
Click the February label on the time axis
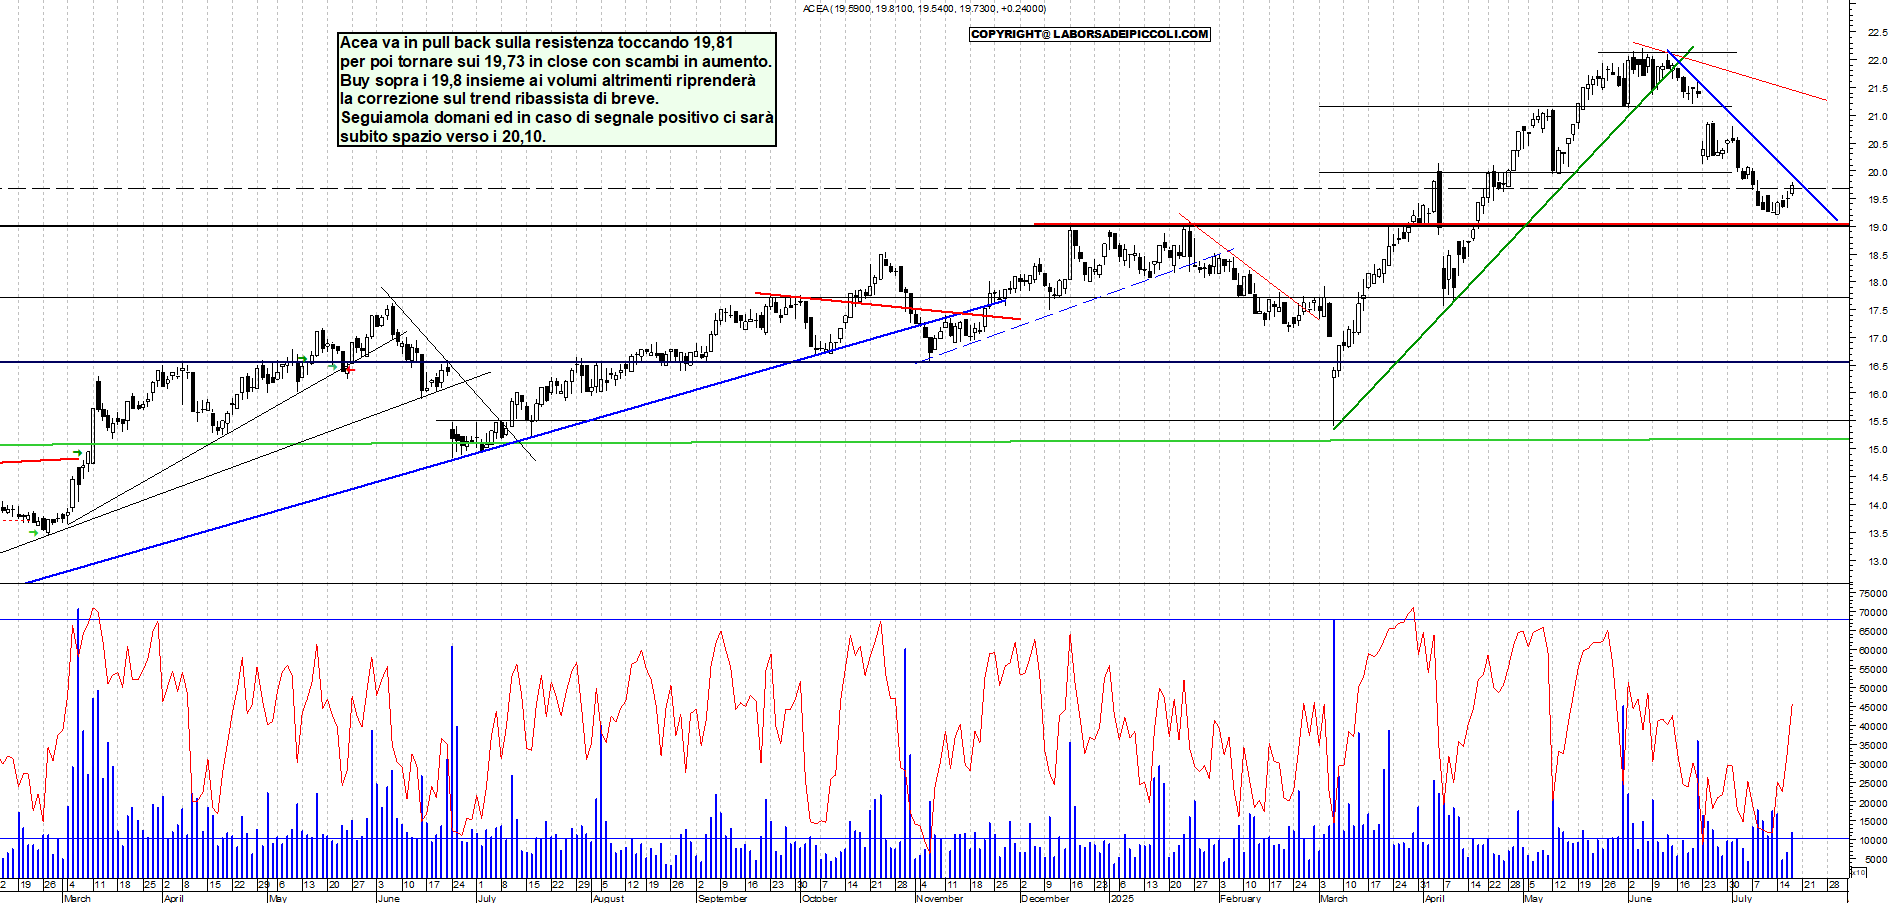click(1240, 898)
